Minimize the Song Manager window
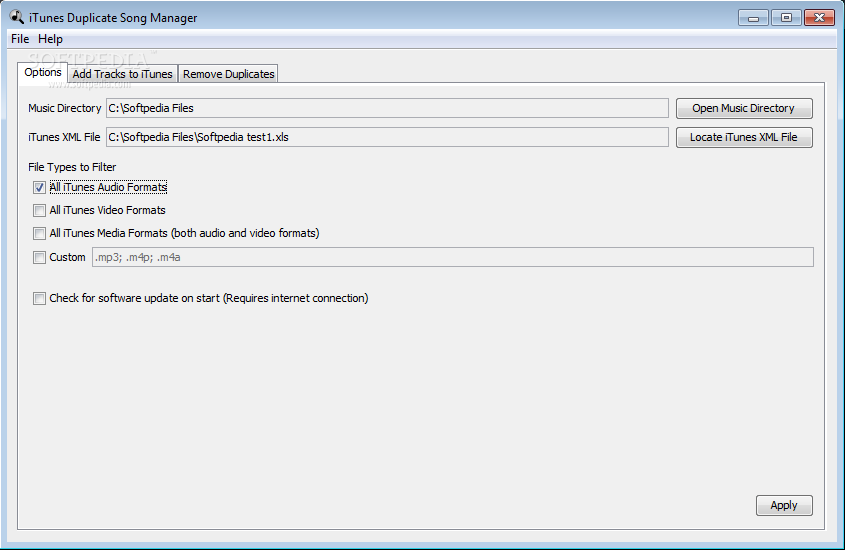 (x=753, y=18)
